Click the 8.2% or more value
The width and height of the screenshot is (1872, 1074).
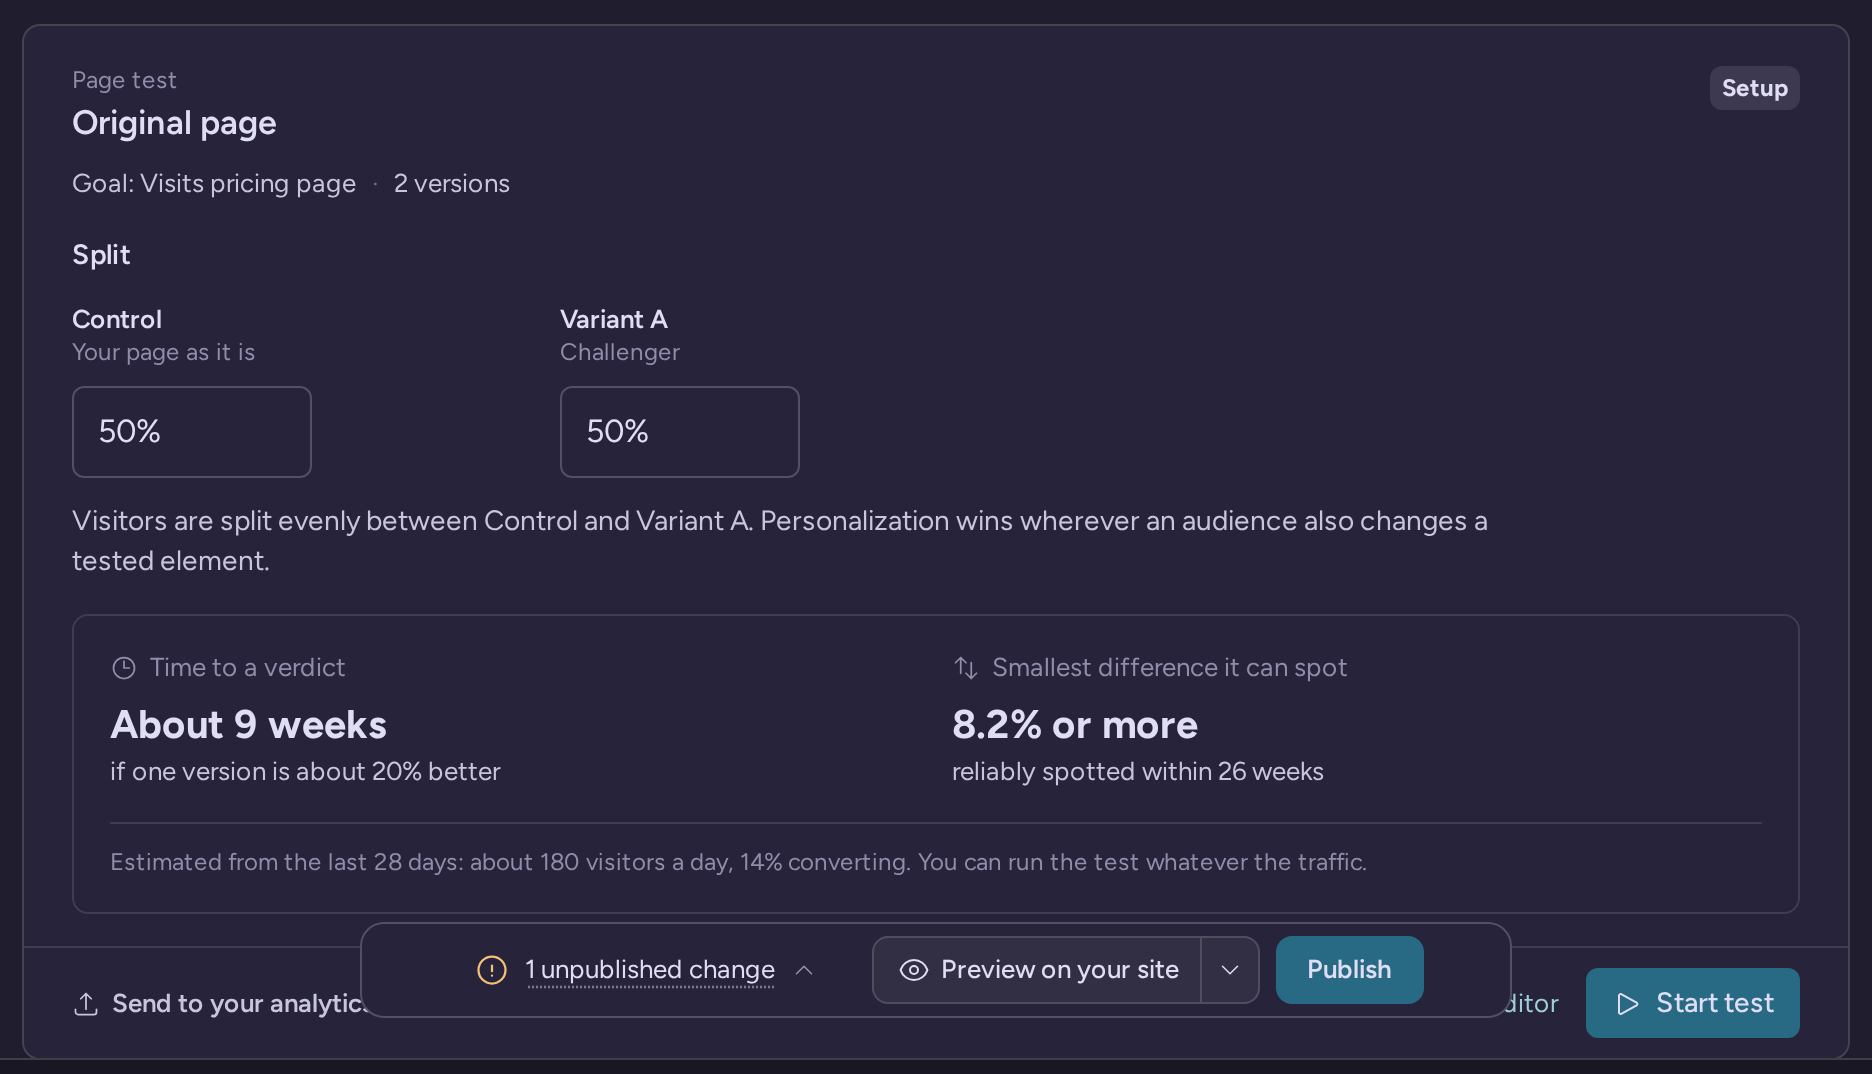[1075, 725]
